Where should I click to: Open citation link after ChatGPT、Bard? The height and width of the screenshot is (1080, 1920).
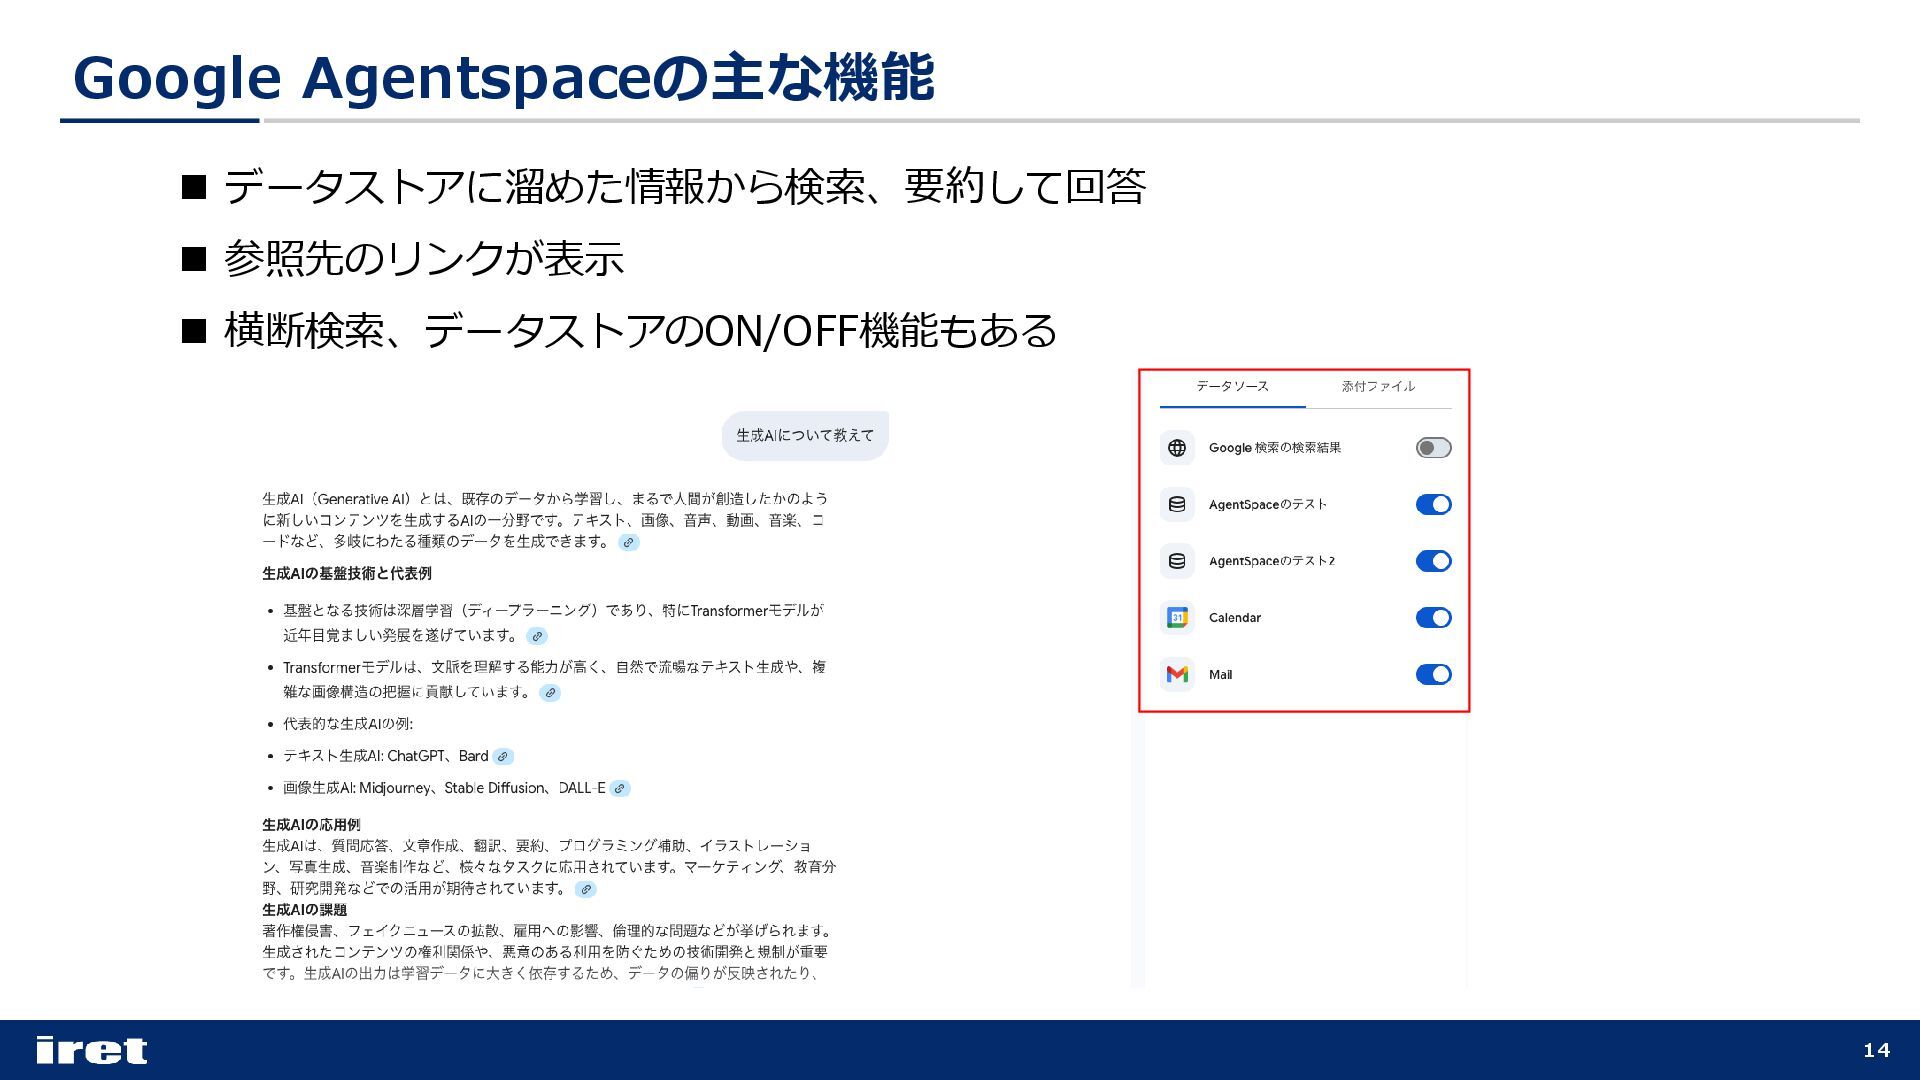pyautogui.click(x=503, y=757)
